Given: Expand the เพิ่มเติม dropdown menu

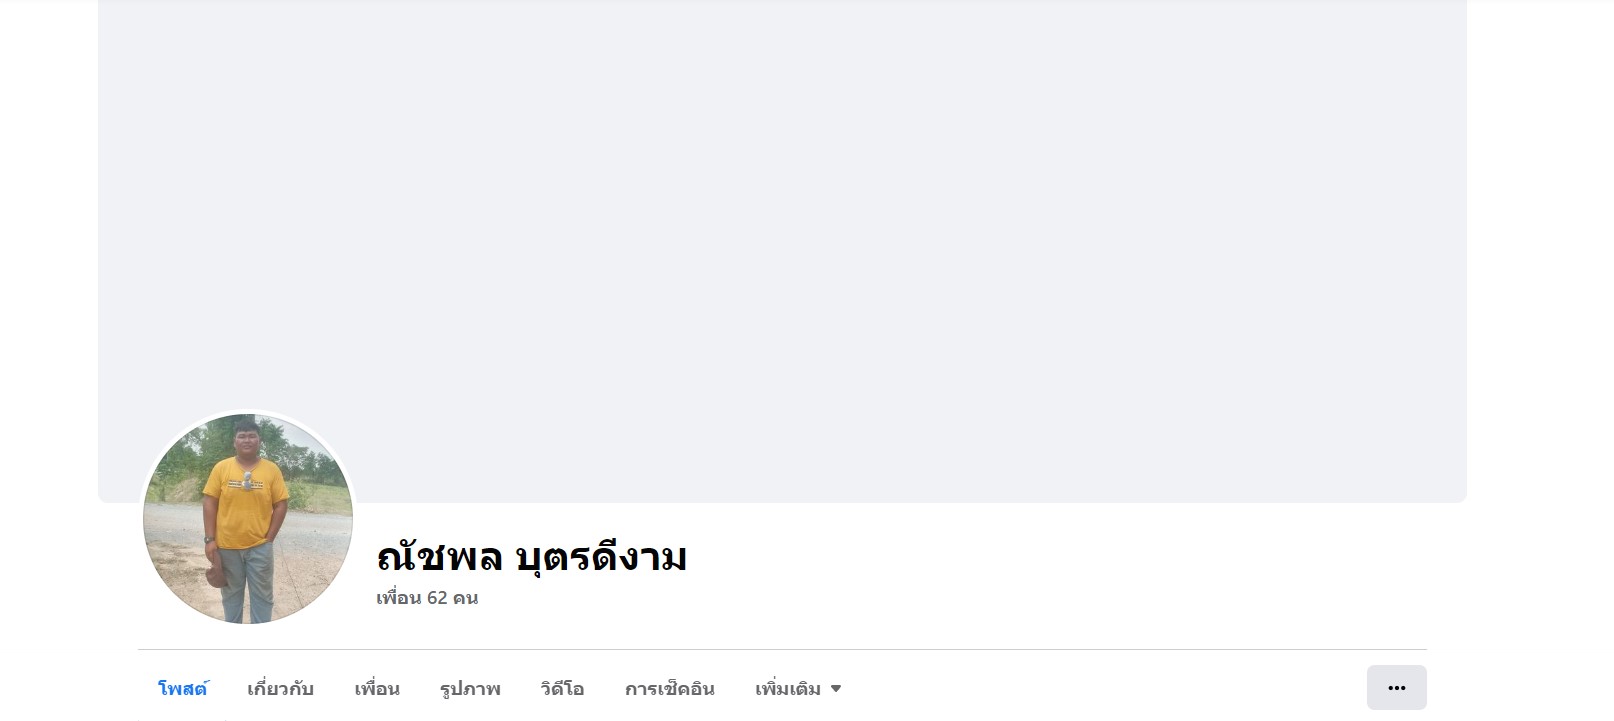Looking at the screenshot, I should [798, 688].
